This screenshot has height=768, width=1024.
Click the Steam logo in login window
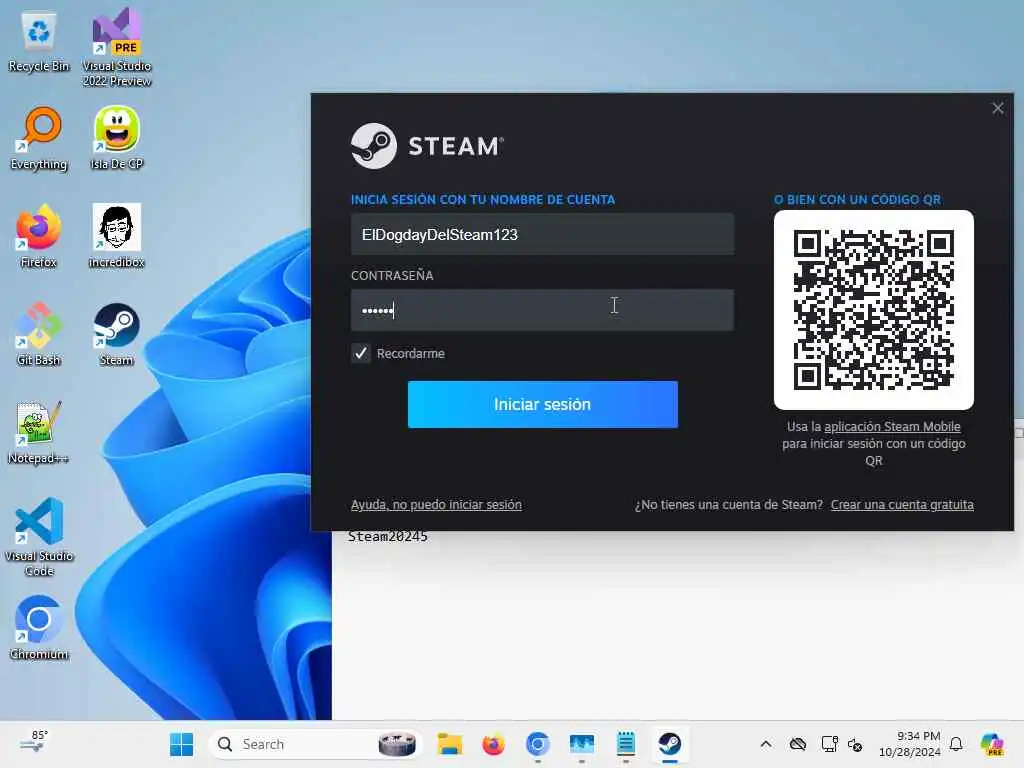pos(427,146)
